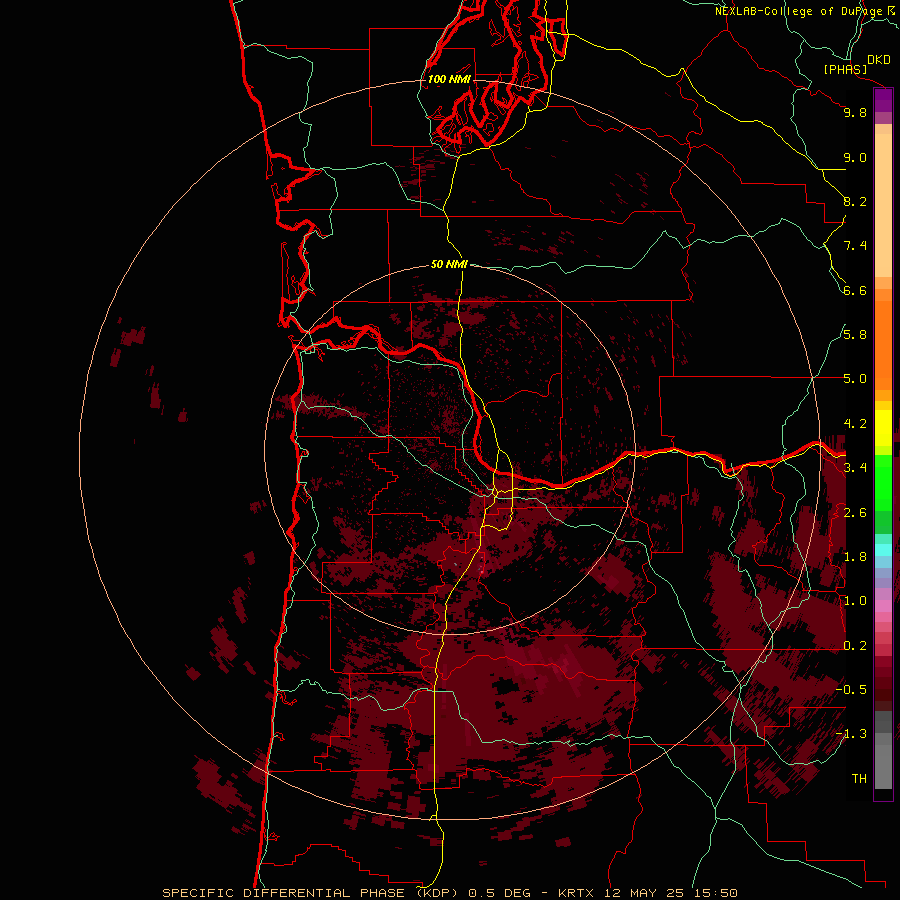This screenshot has height=900, width=900.
Task: Click the 8.2 value on color scale
Action: click(855, 201)
